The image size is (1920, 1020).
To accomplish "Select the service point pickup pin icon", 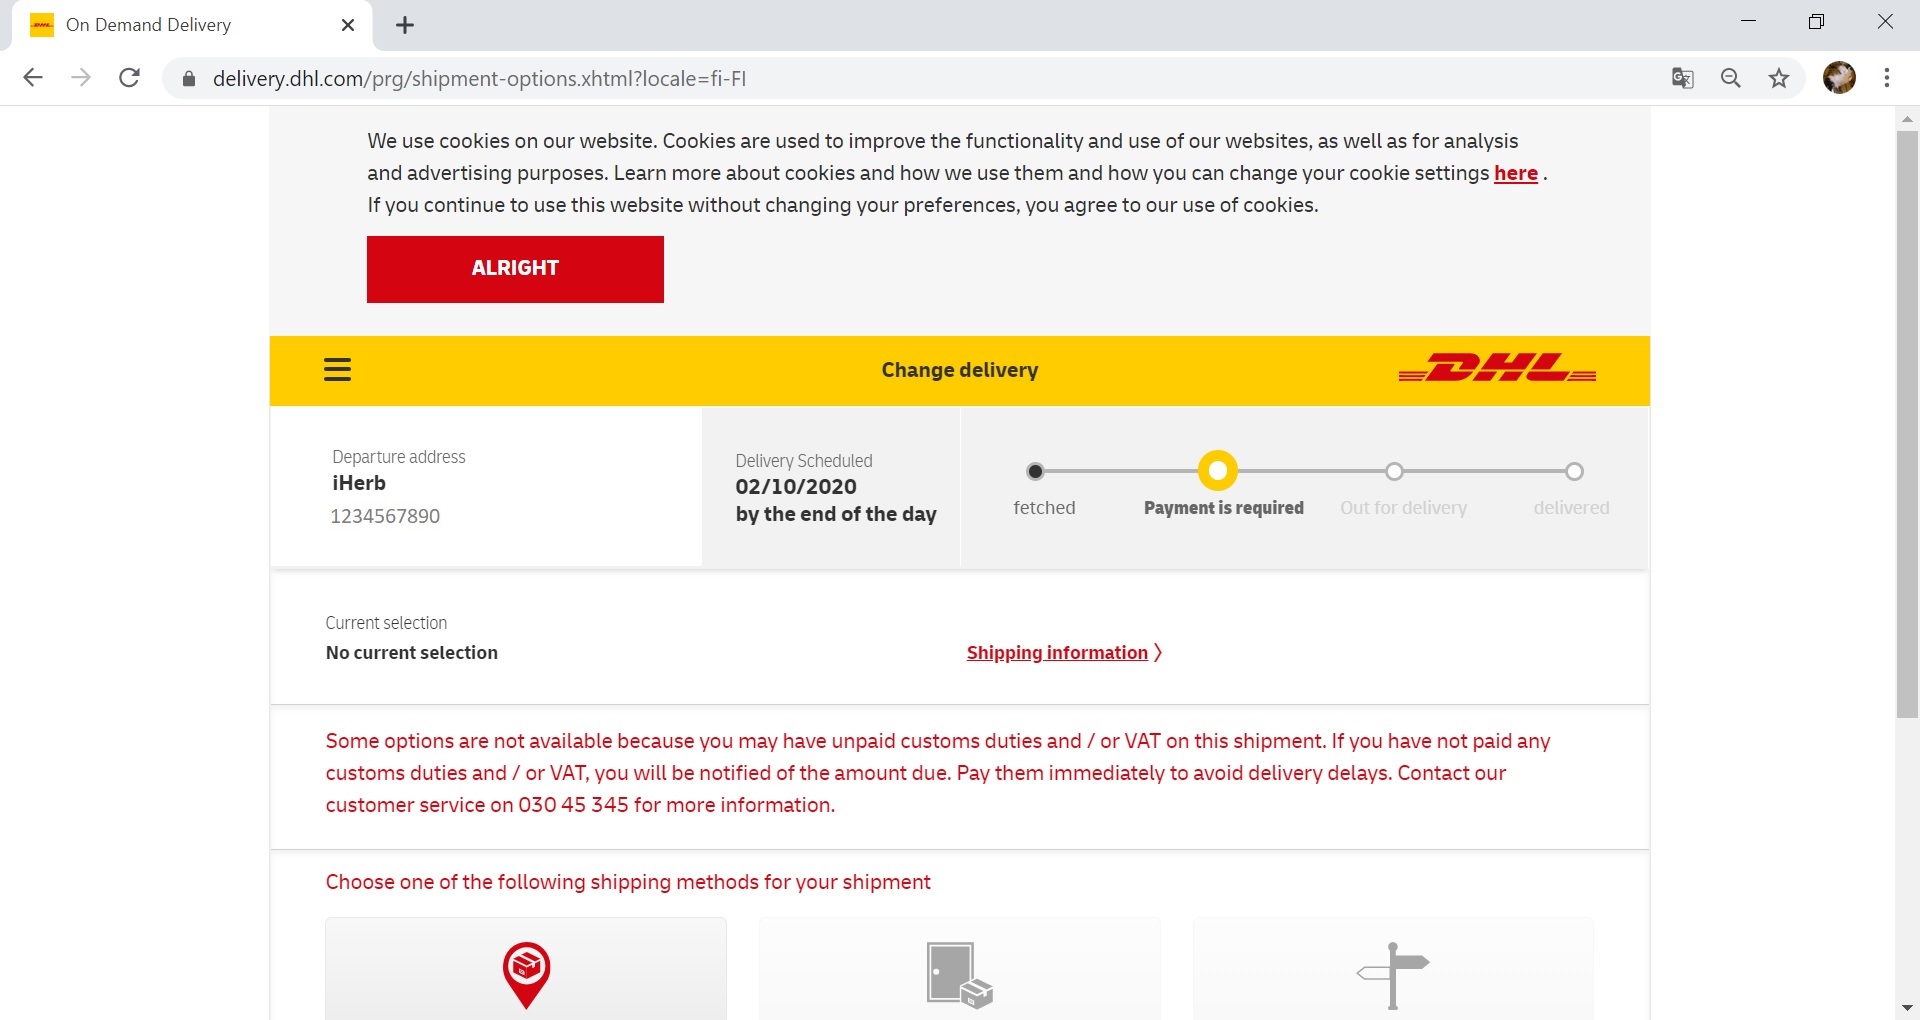I will 526,975.
